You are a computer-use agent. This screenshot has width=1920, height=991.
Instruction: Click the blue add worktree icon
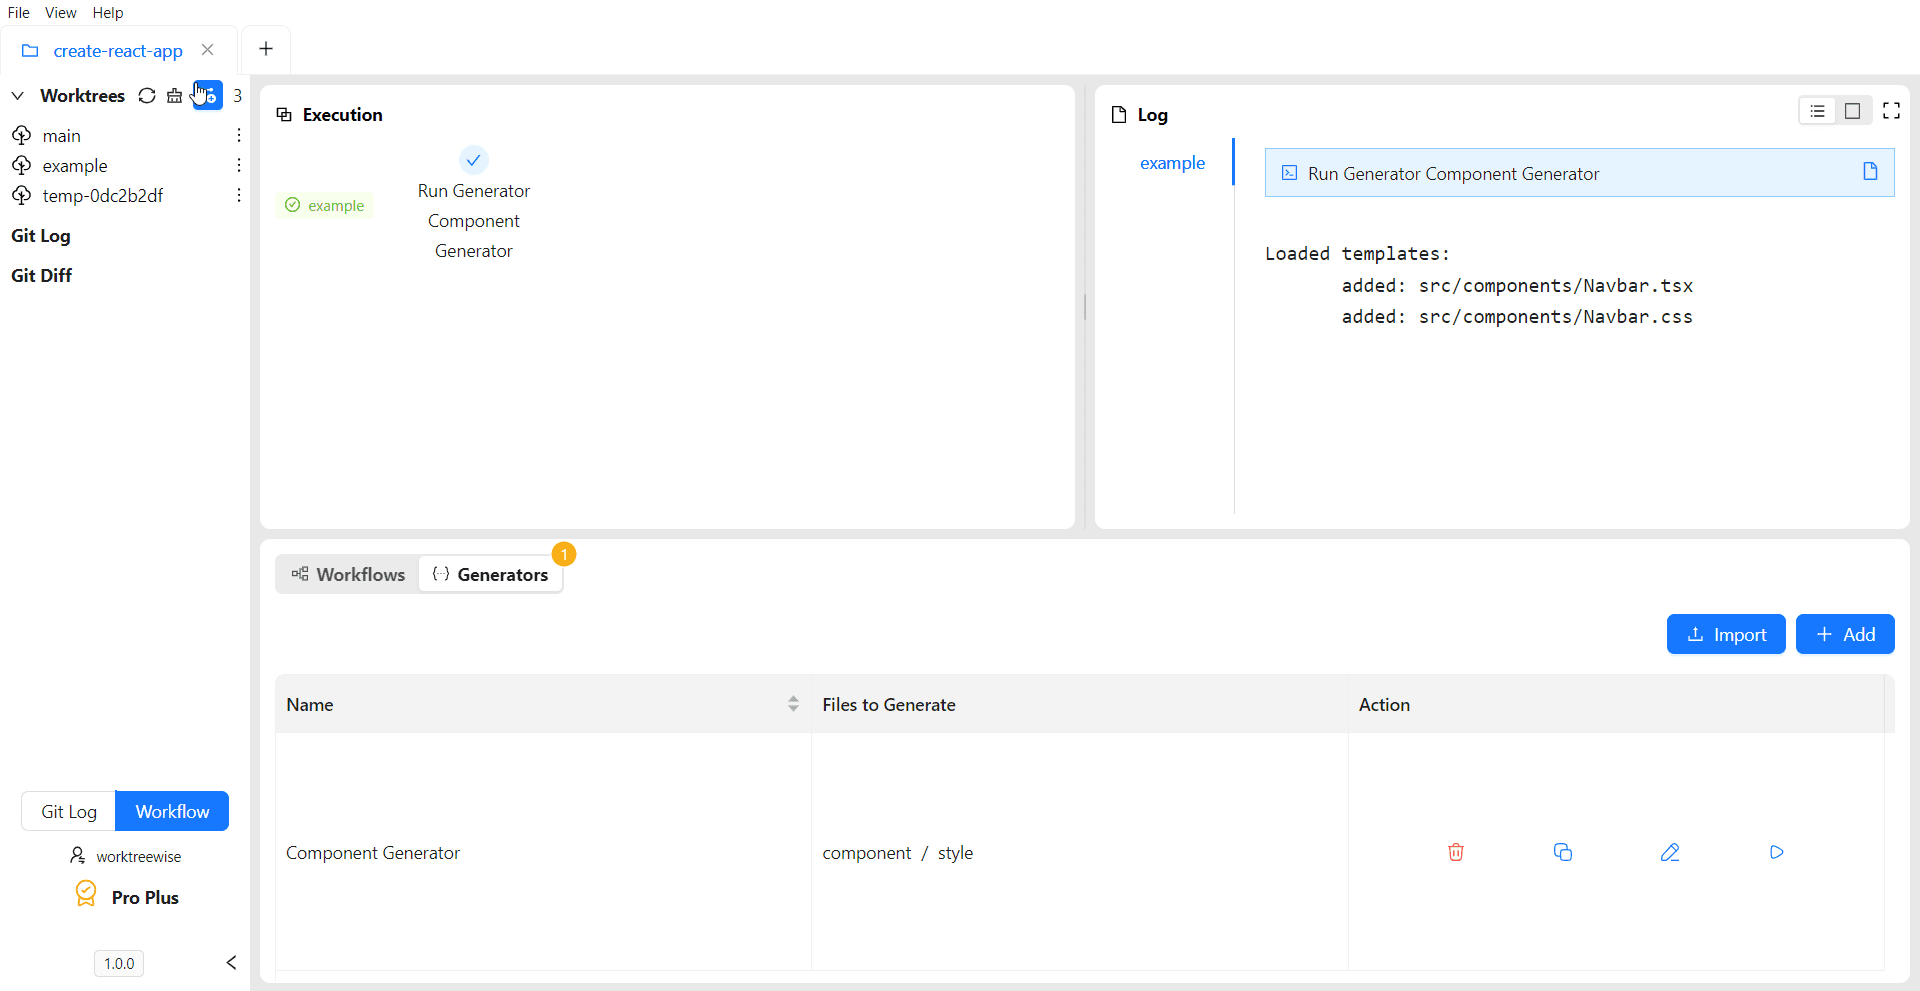[206, 95]
